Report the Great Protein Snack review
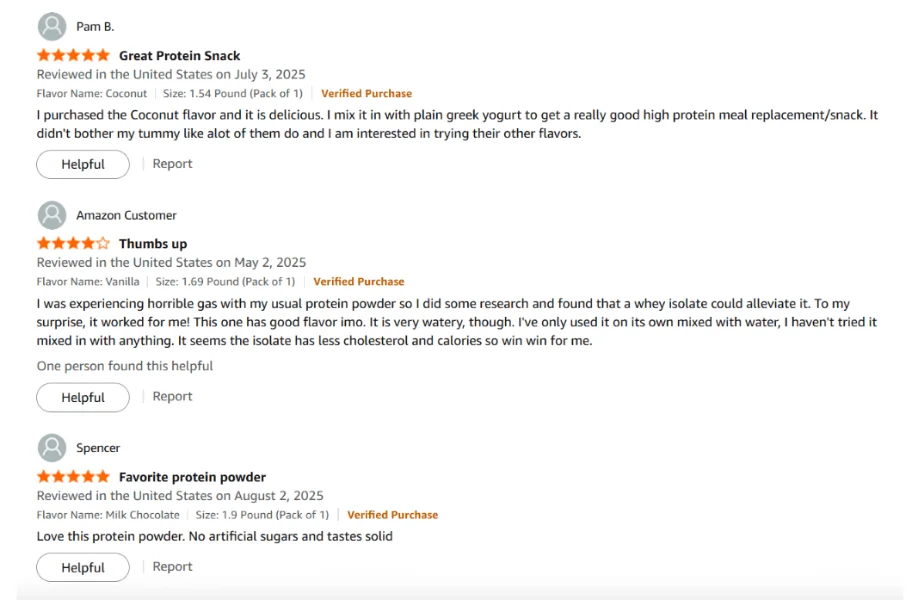 click(x=172, y=163)
